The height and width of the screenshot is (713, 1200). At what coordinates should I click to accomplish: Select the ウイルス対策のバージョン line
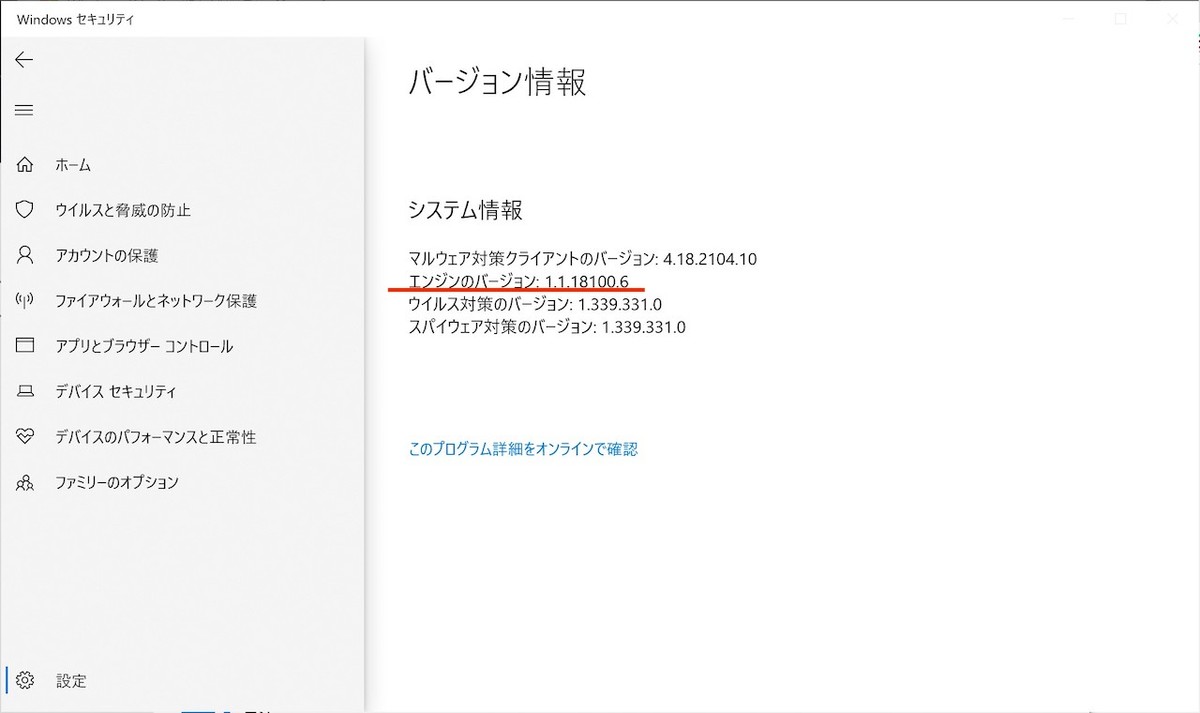pyautogui.click(x=535, y=304)
